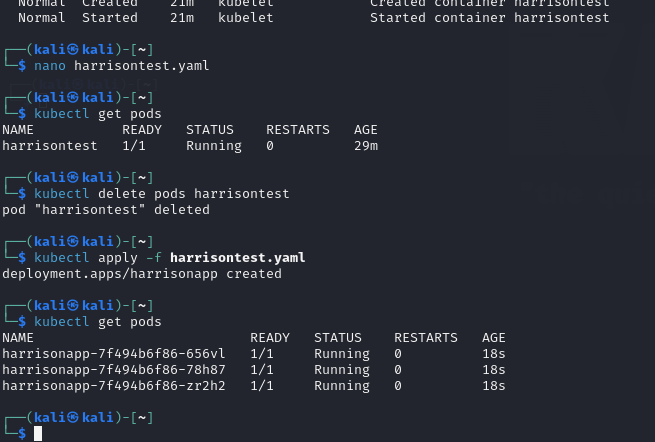Viewport: 655px width, 442px height.
Task: Click the Kali ㉿ symbol in the last prompt
Action: coord(72,416)
